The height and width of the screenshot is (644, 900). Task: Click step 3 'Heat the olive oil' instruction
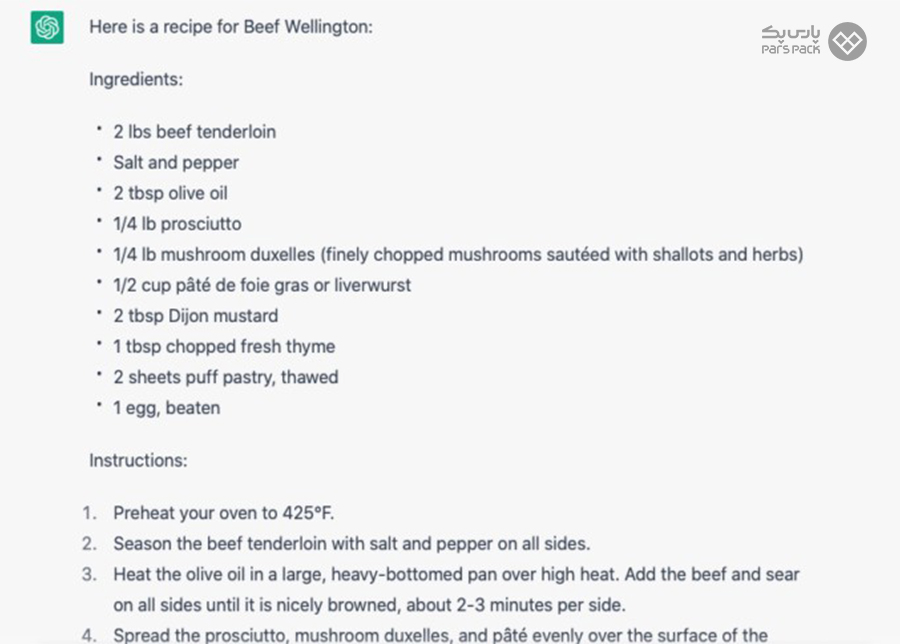[456, 589]
